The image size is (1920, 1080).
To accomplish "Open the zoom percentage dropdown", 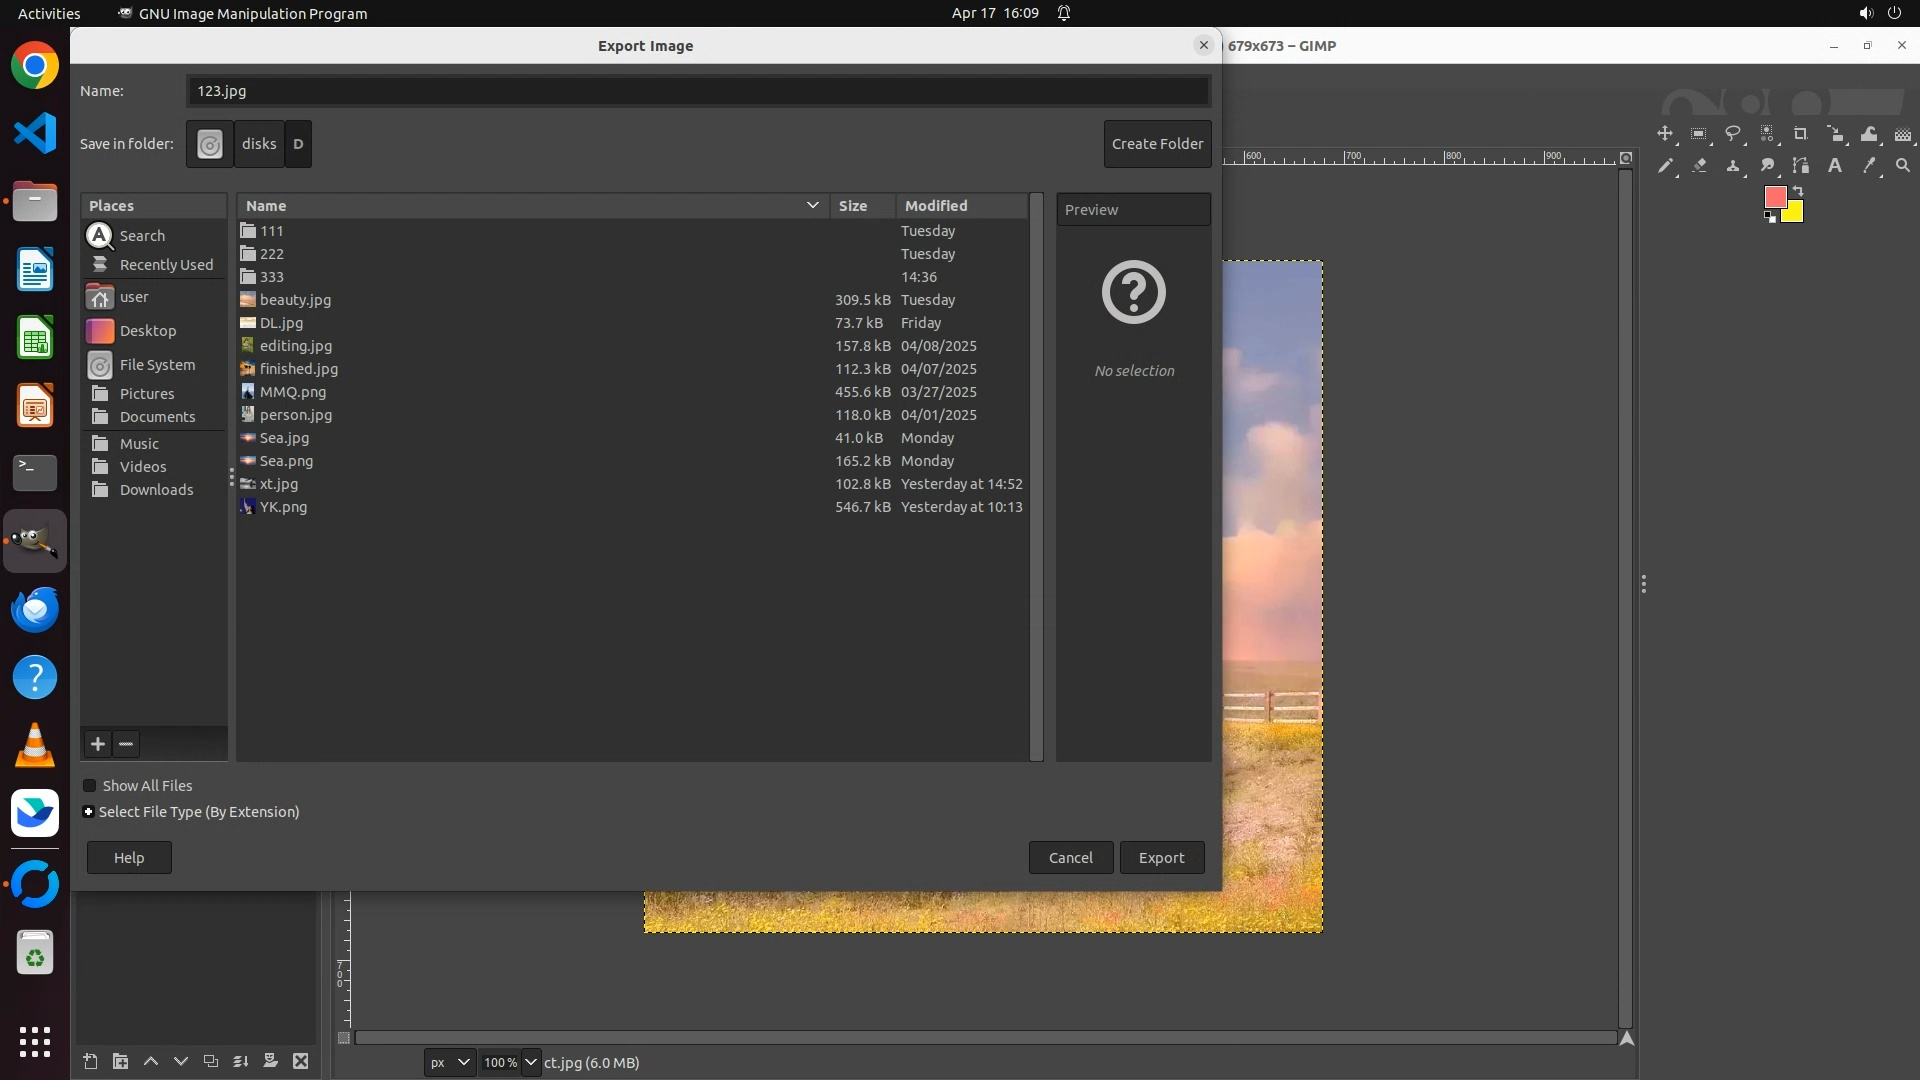I will click(x=531, y=1062).
